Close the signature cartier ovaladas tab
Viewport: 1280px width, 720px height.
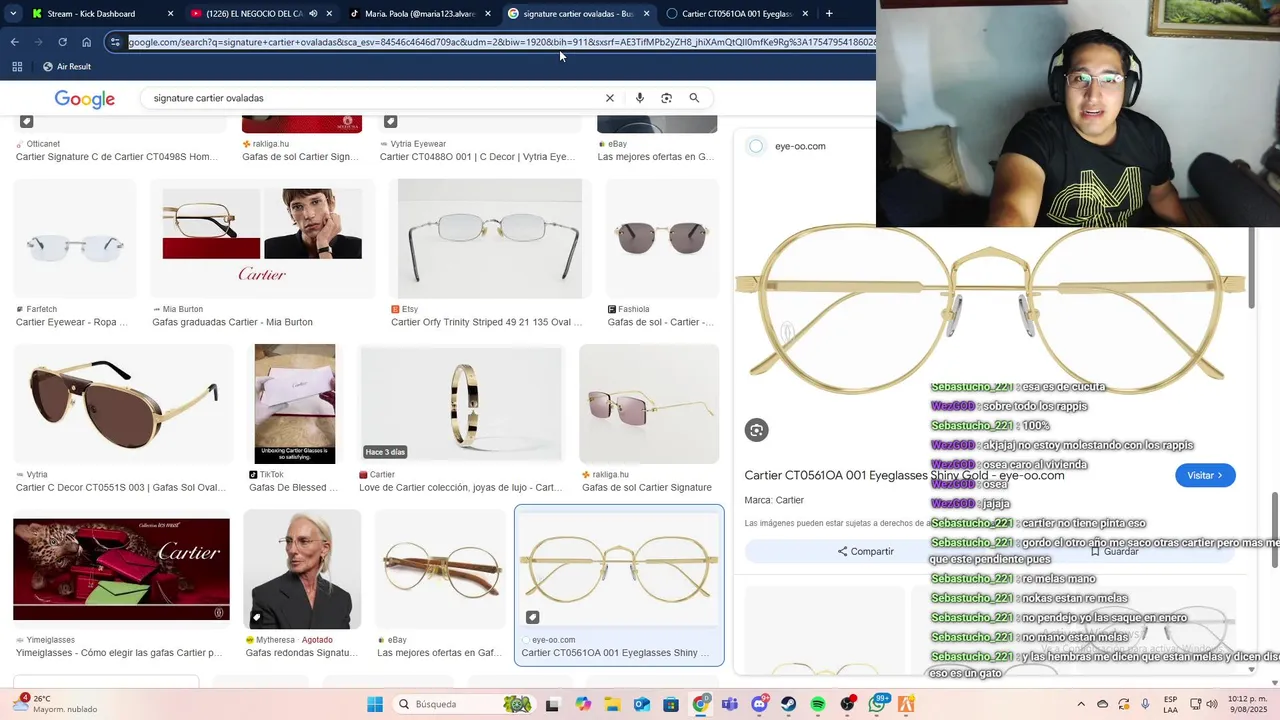pyautogui.click(x=647, y=14)
